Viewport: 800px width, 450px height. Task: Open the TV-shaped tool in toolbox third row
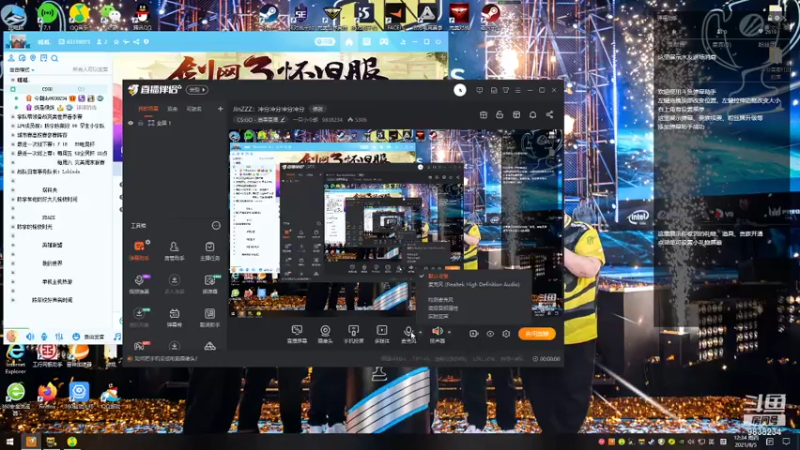click(174, 317)
